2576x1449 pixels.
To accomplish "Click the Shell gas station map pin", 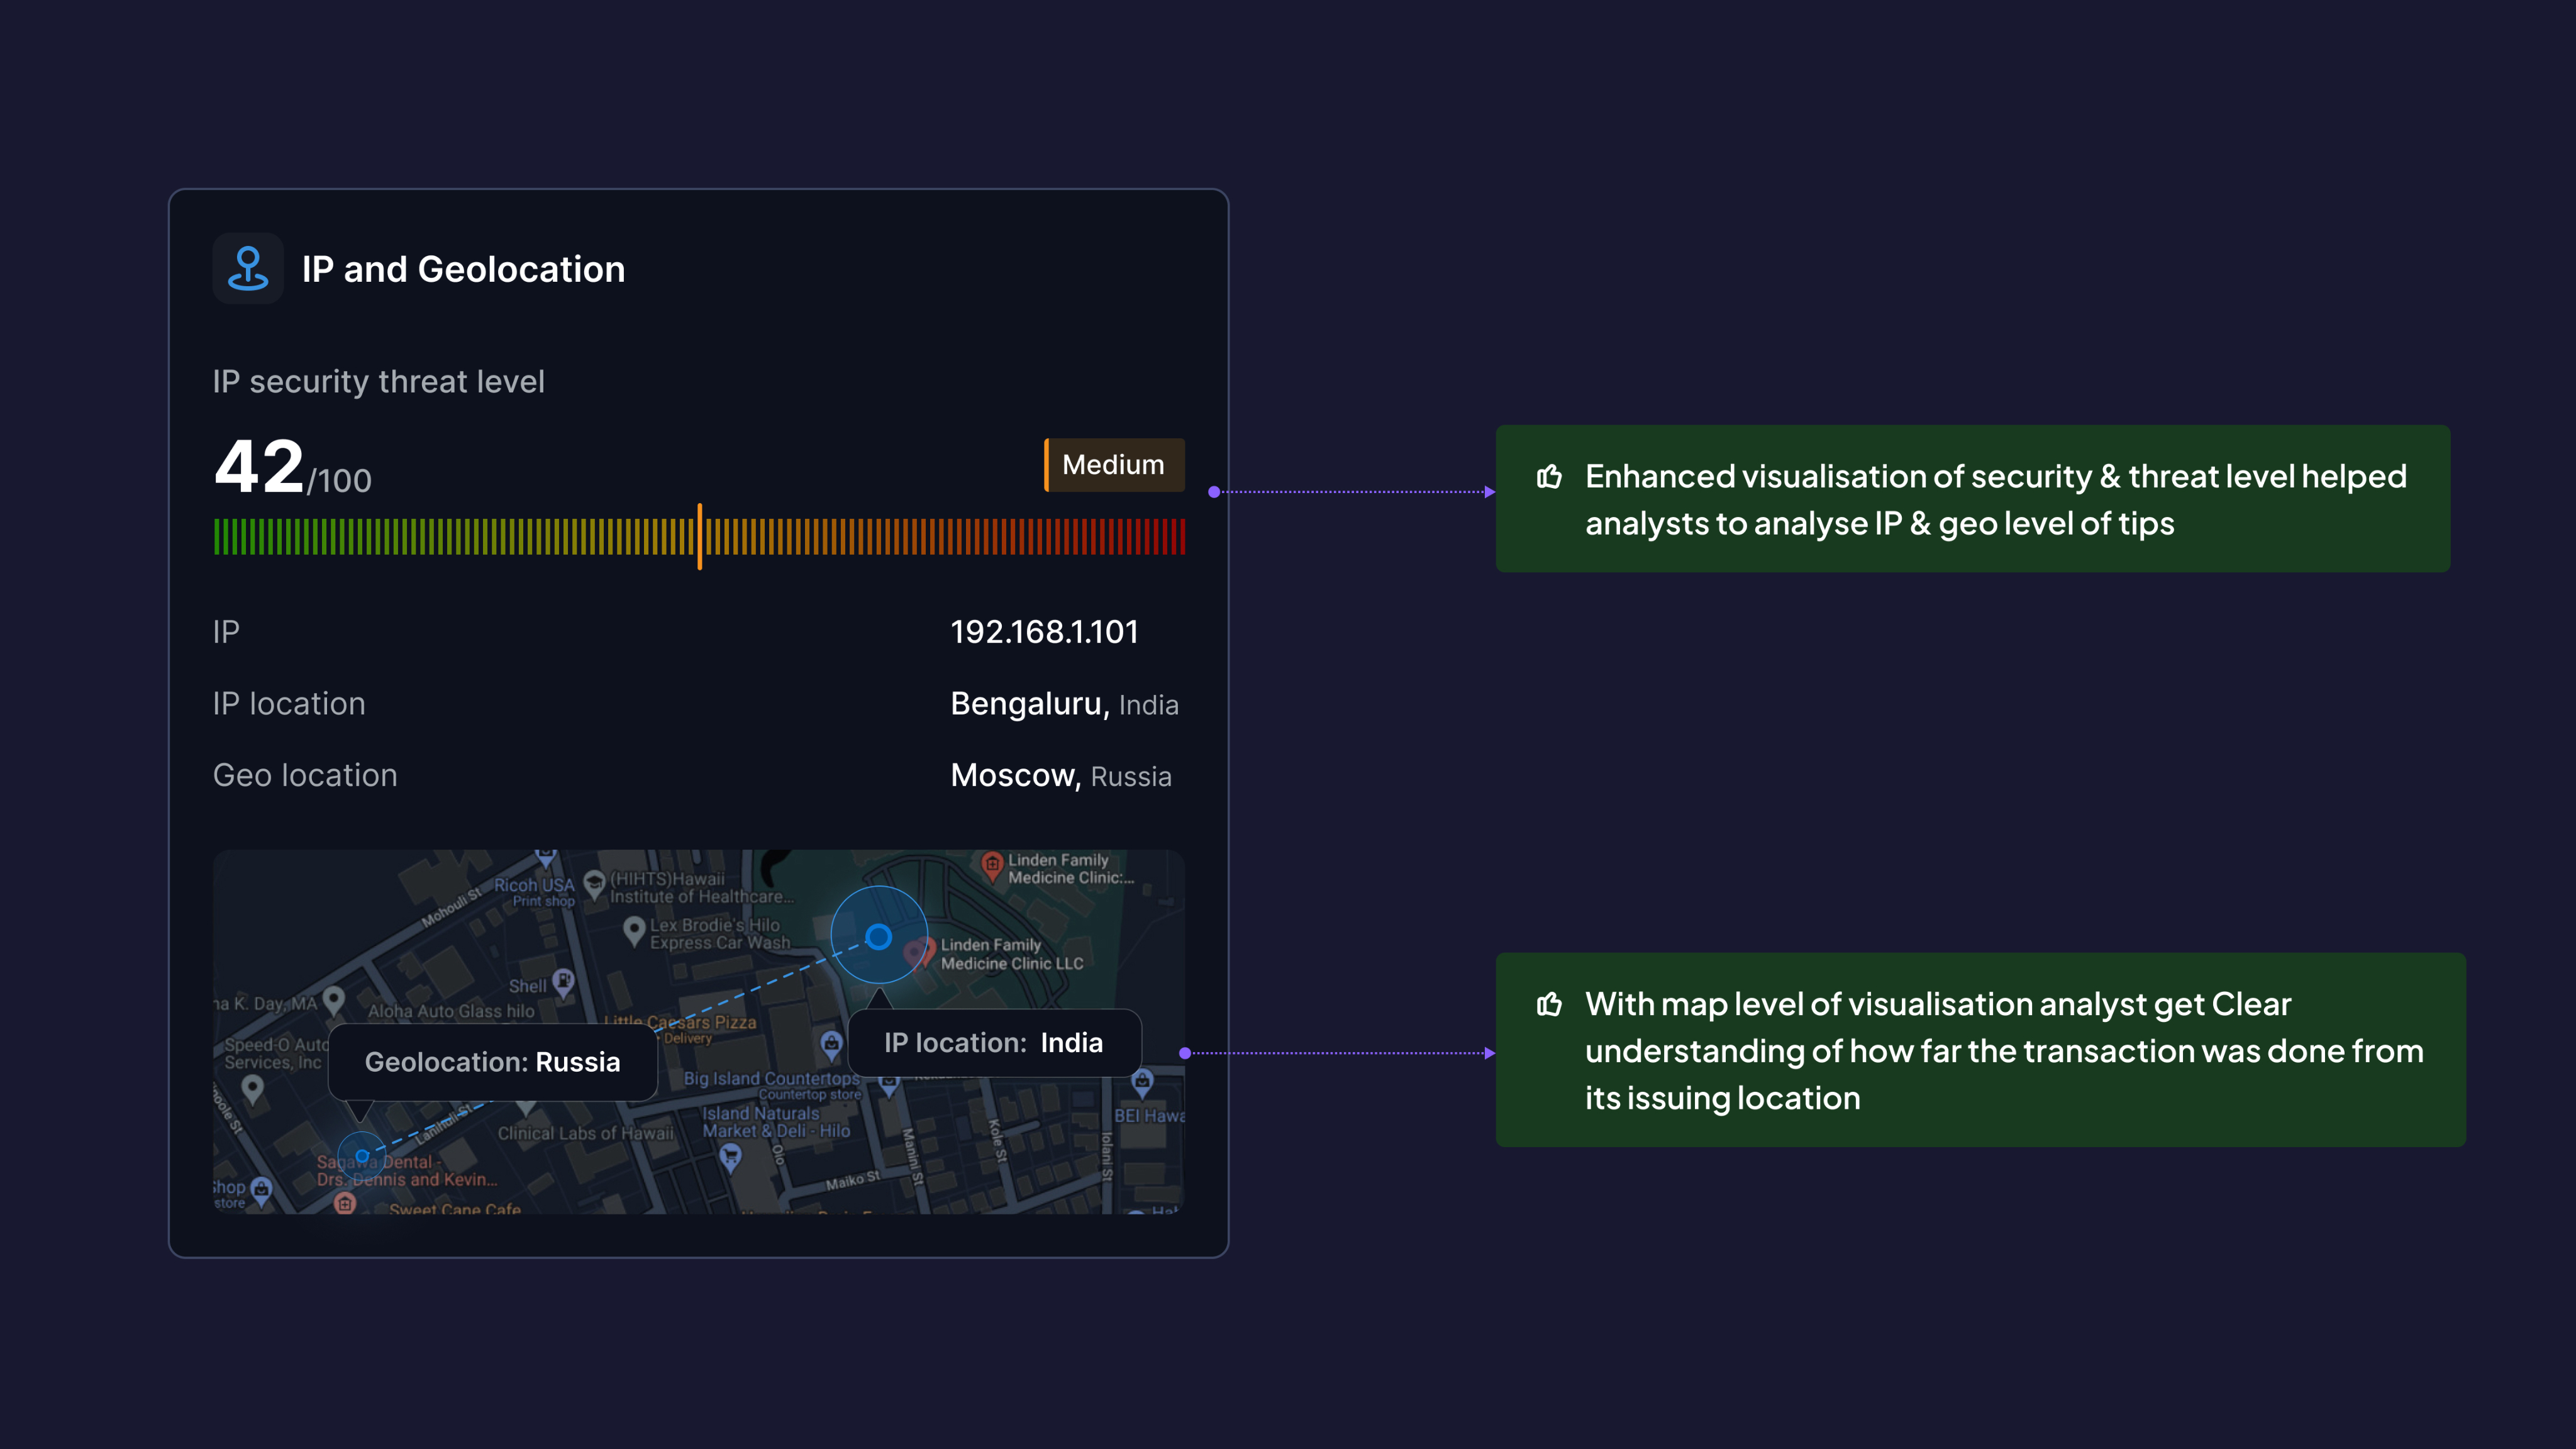I will coord(564,980).
